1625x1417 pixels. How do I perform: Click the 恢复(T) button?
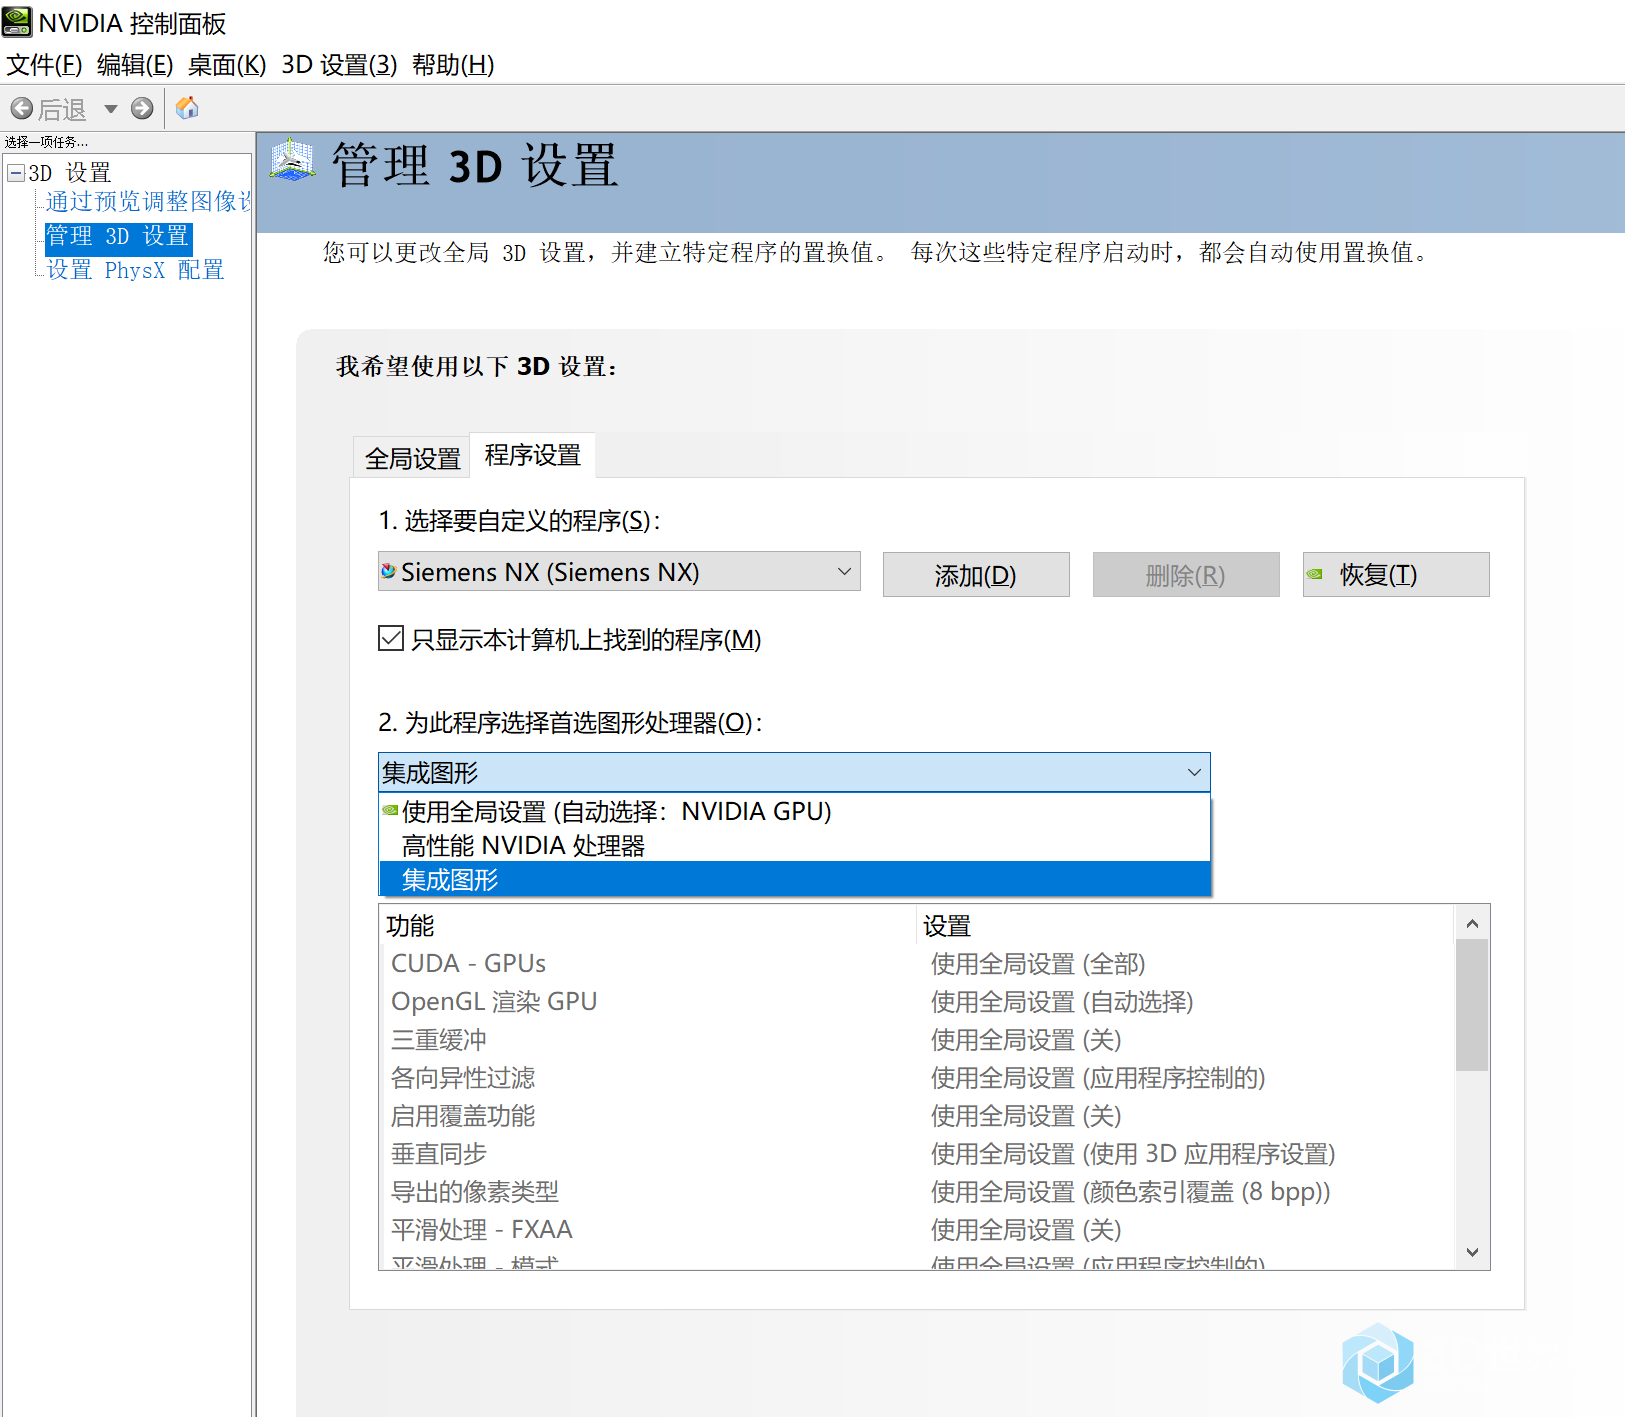click(1396, 575)
